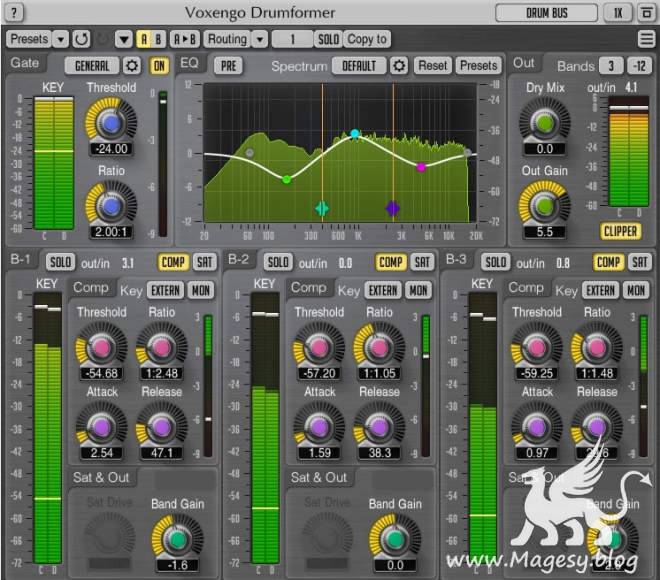Image resolution: width=660 pixels, height=580 pixels.
Task: Open the channel group 1 selector
Action: 292,39
